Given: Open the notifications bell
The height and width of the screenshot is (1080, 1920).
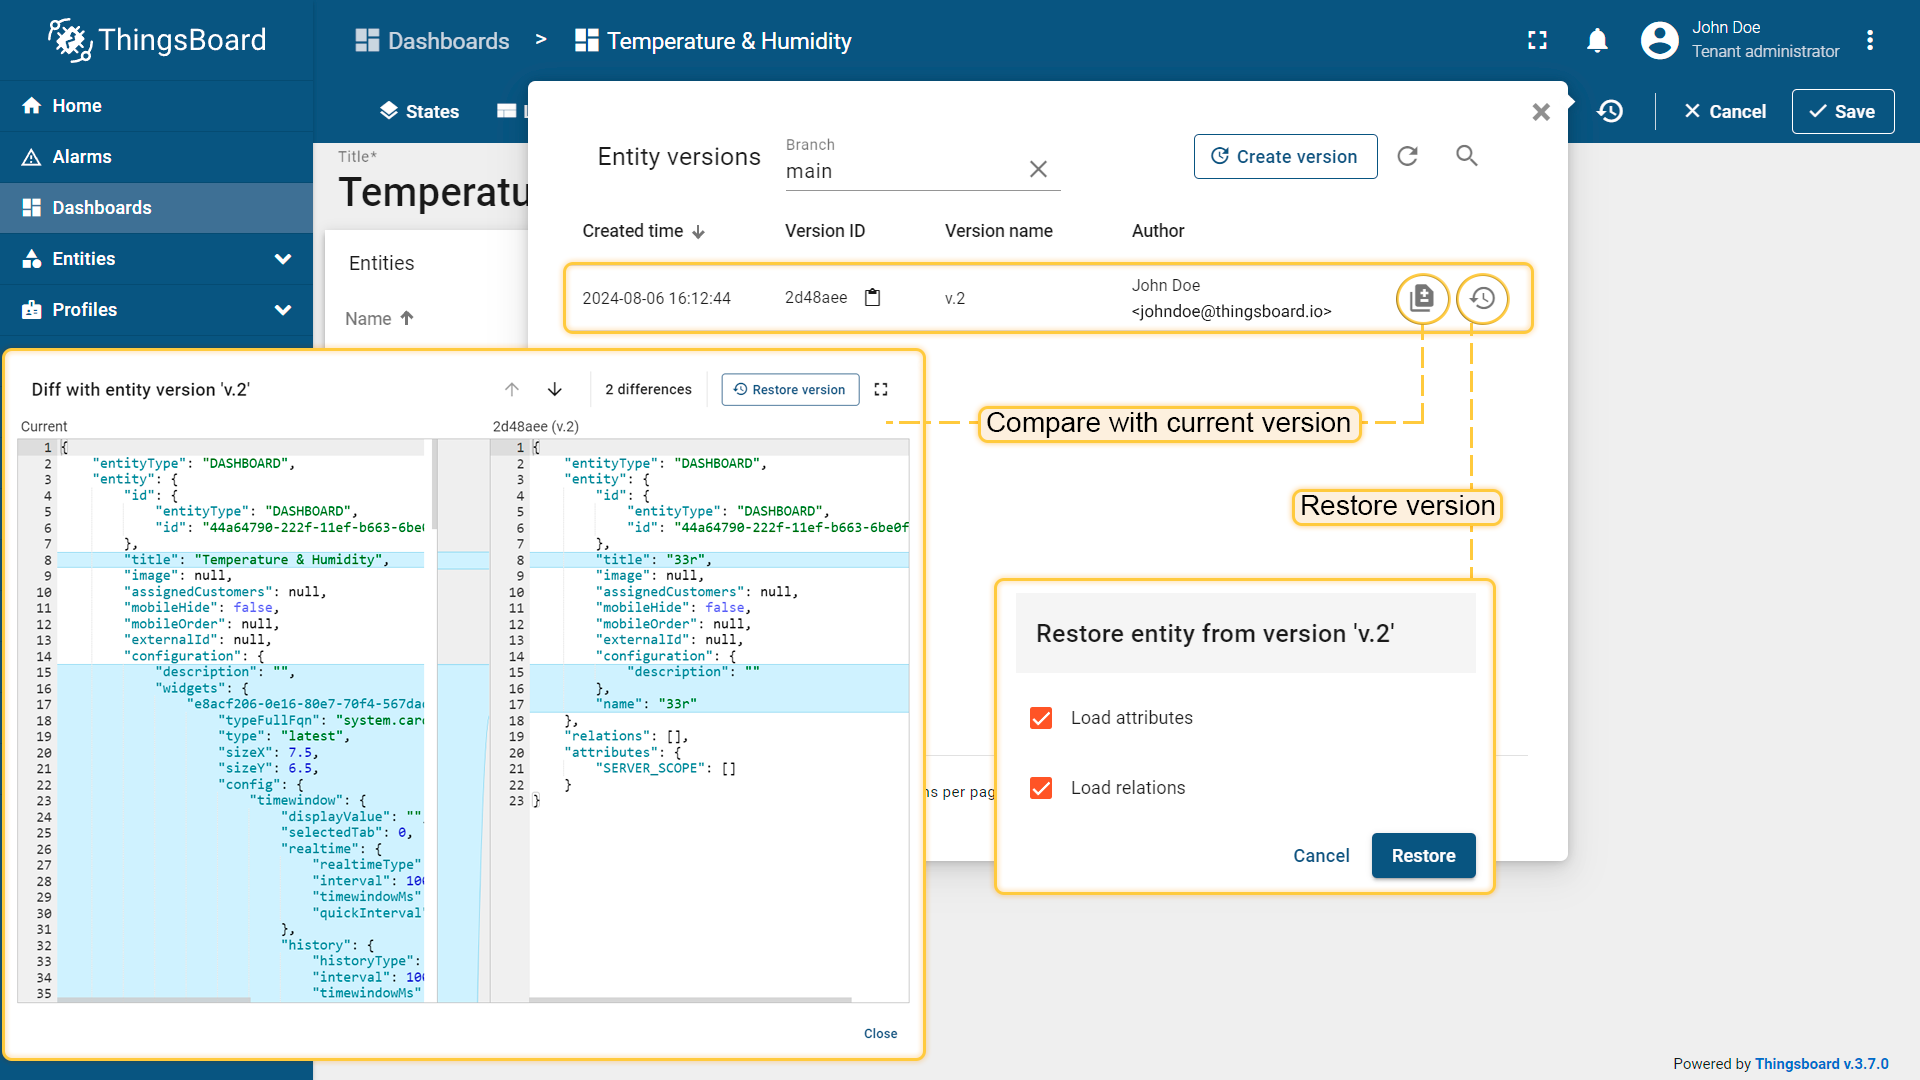Looking at the screenshot, I should click(1597, 41).
